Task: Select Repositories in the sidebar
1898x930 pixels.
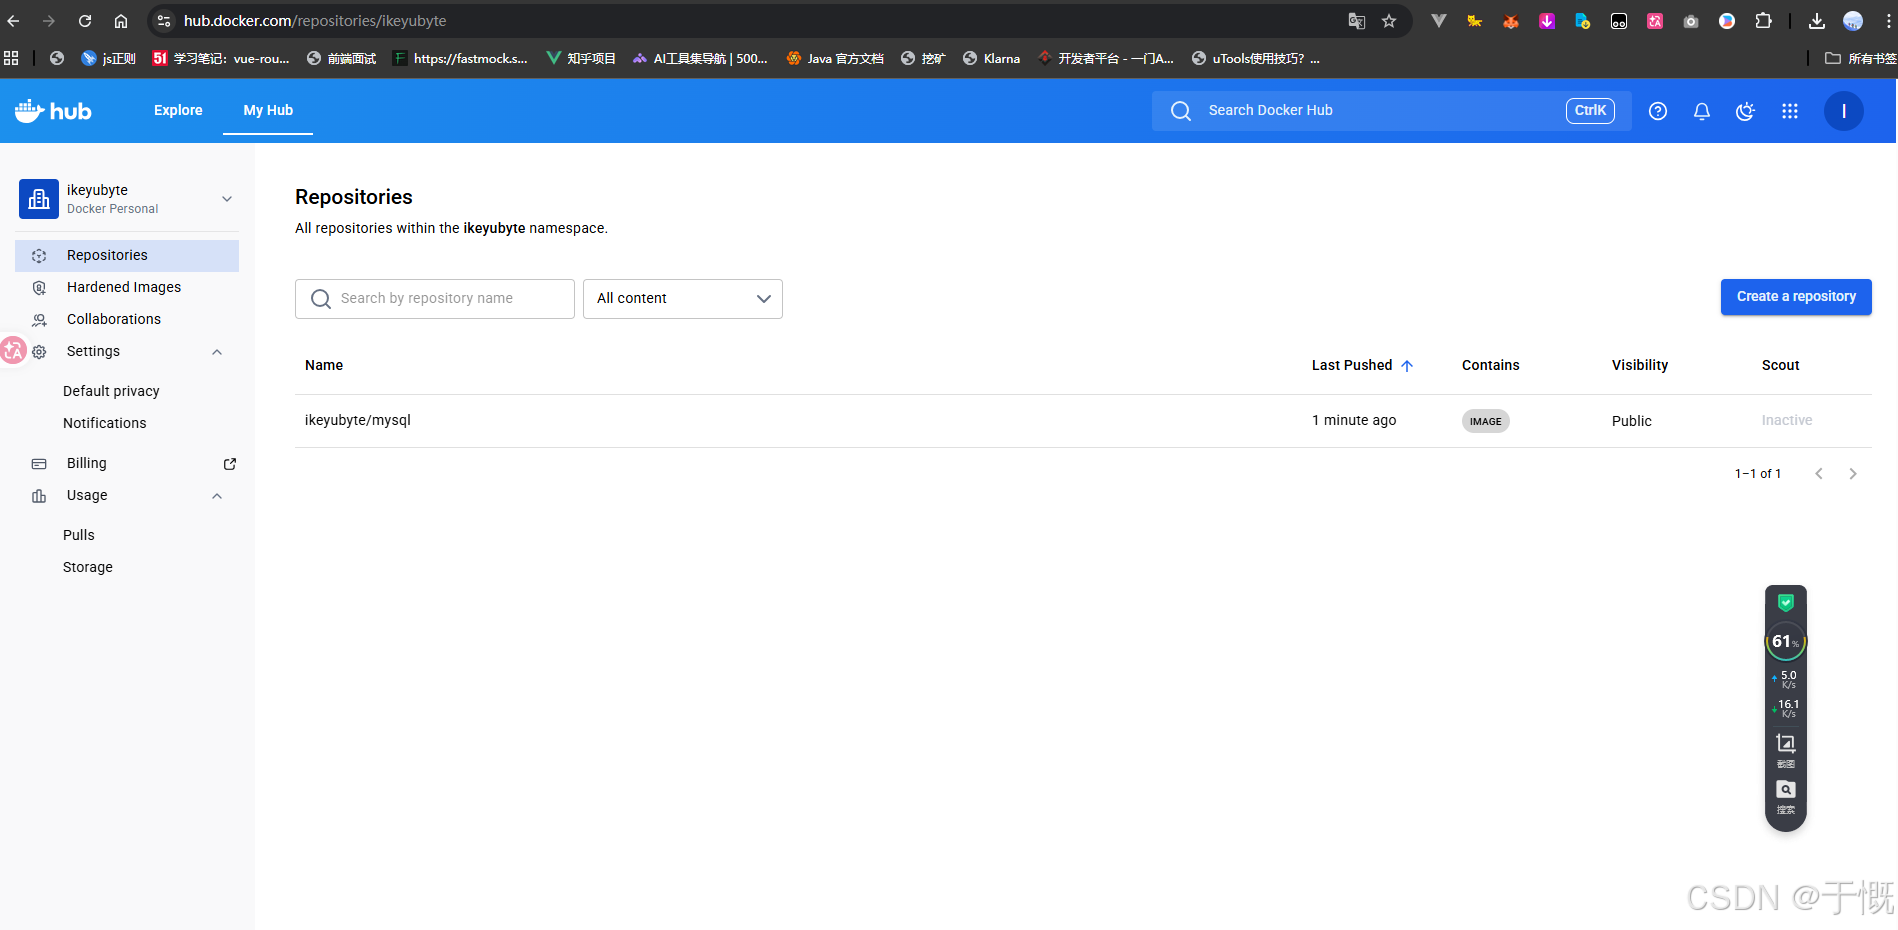Action: tap(127, 256)
